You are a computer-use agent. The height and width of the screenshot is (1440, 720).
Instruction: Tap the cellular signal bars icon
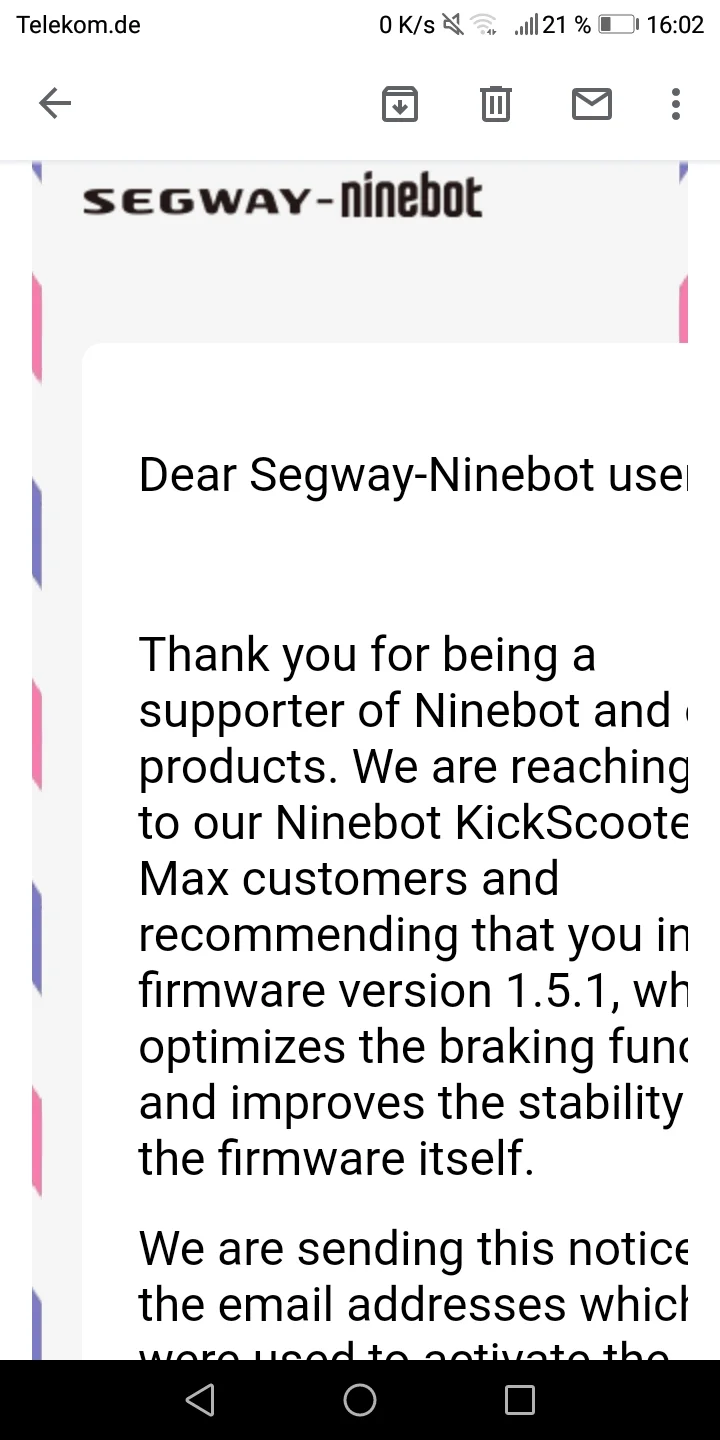coord(526,25)
